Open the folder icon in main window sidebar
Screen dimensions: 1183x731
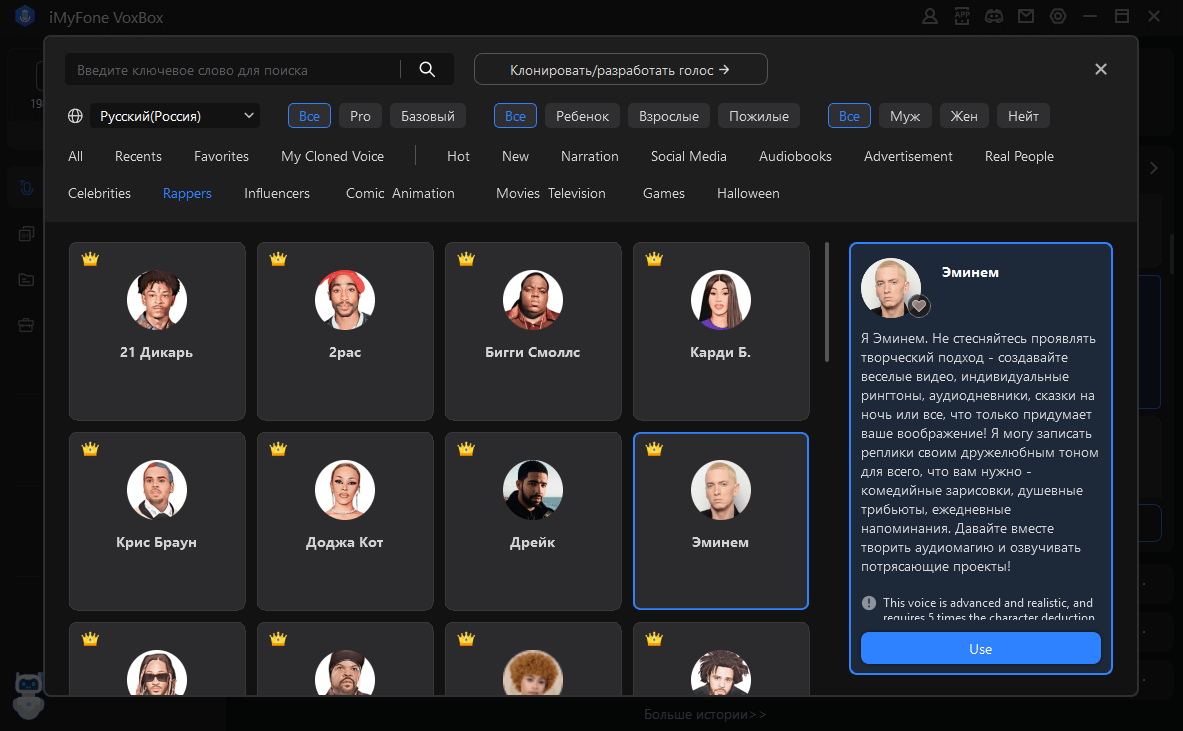tap(26, 280)
